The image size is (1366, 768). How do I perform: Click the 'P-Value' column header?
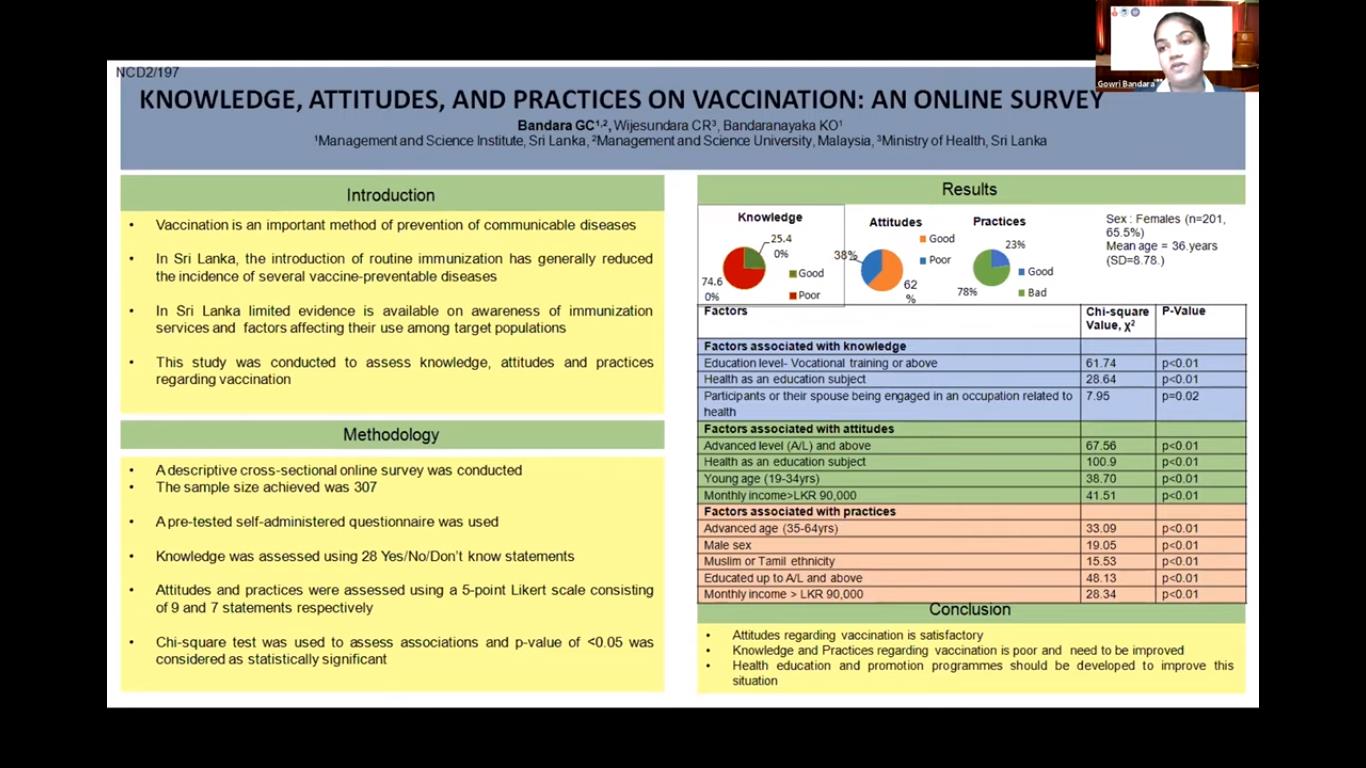1183,311
